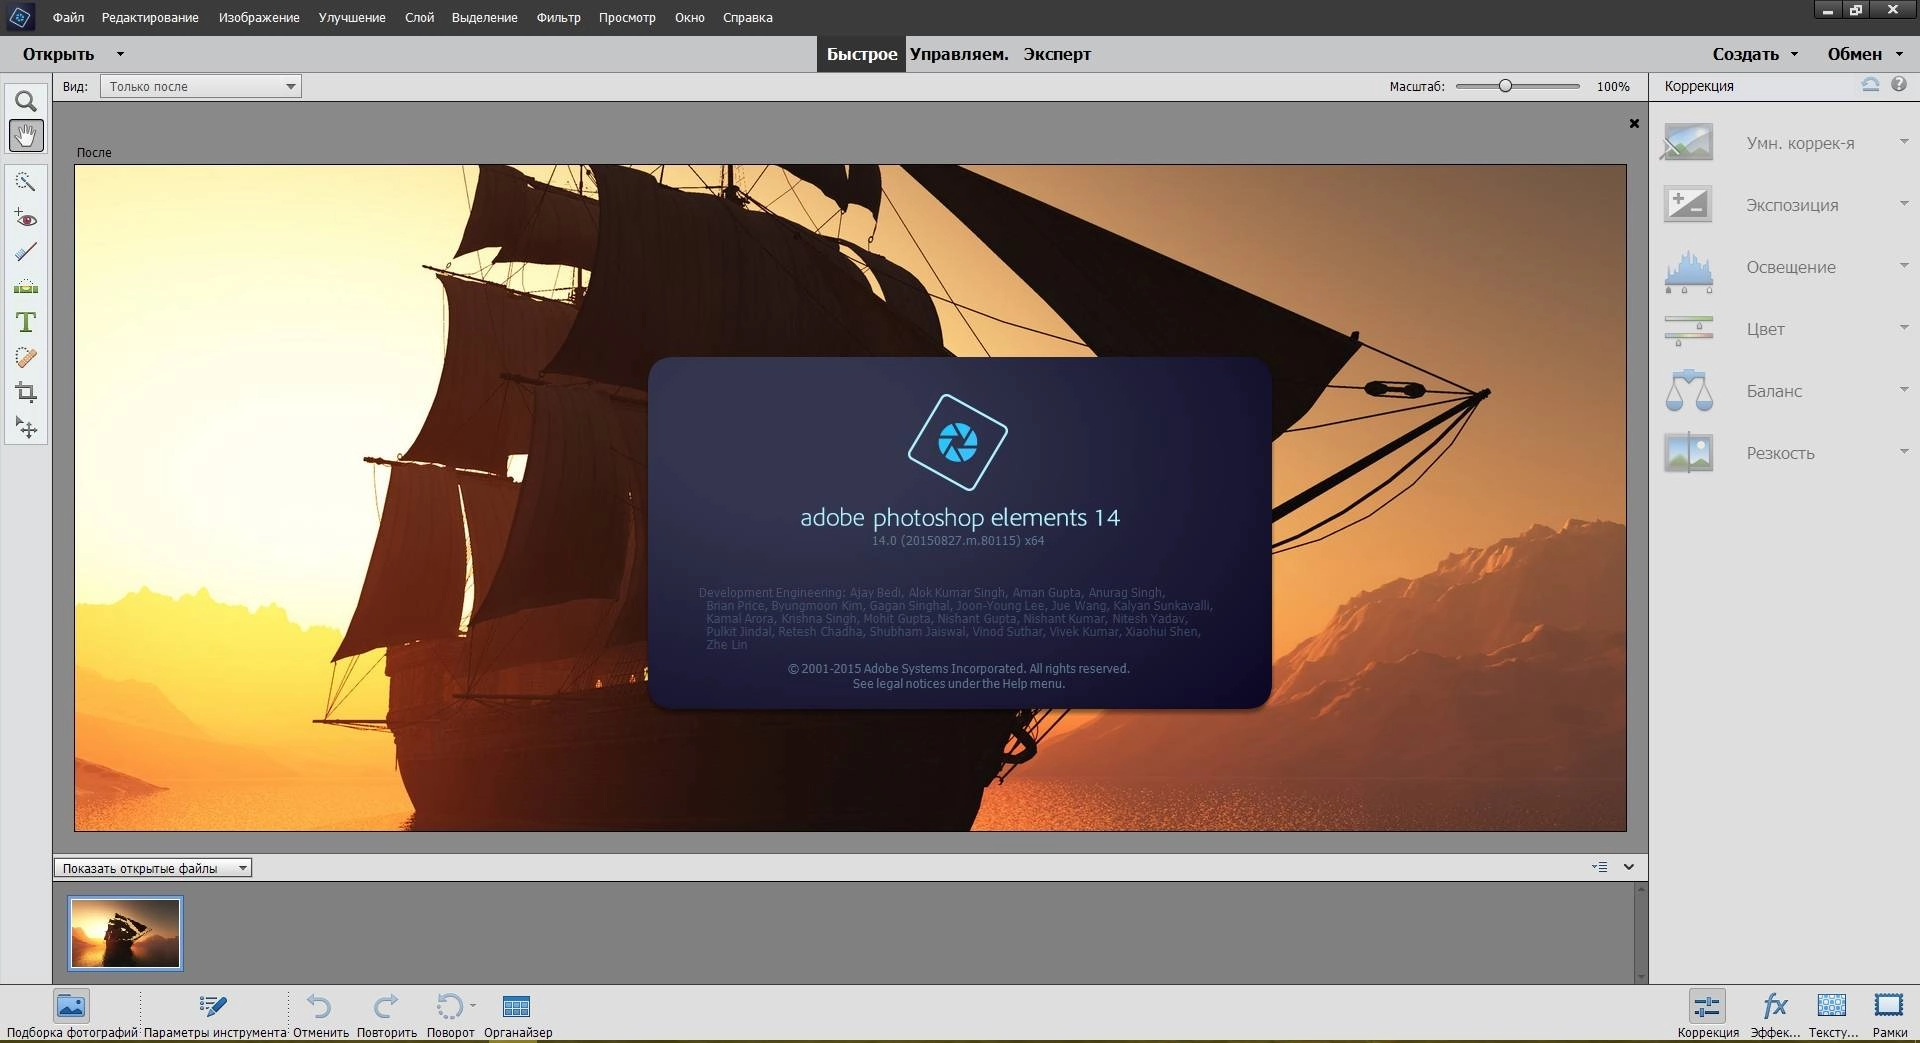Viewport: 1920px width, 1043px height.
Task: Expand the Экспозиция adjustment
Action: pyautogui.click(x=1904, y=204)
